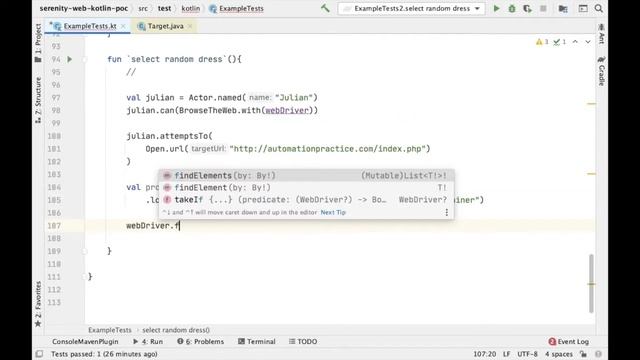
Task: Click the Search Everywhere magnifier icon
Action: pos(599,8)
